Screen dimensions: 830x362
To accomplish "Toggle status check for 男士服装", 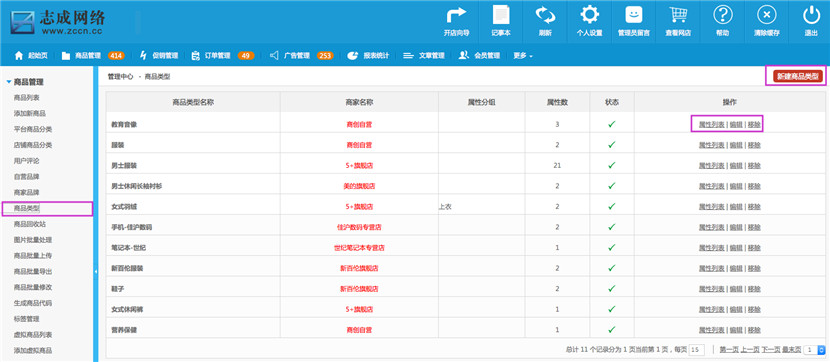I will click(x=612, y=165).
